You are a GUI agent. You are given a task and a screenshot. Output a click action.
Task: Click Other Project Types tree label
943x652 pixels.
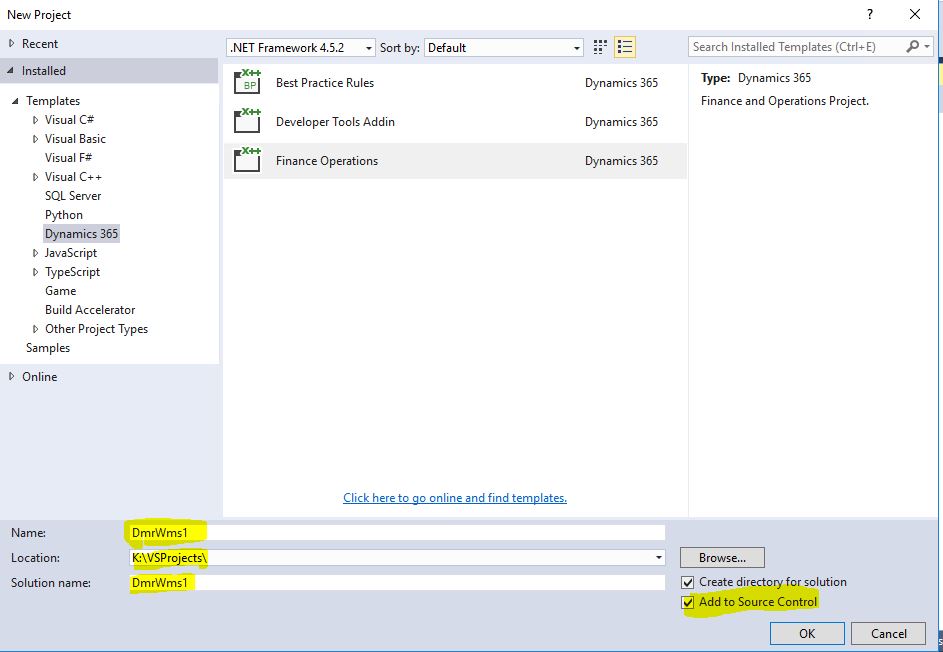pyautogui.click(x=96, y=329)
